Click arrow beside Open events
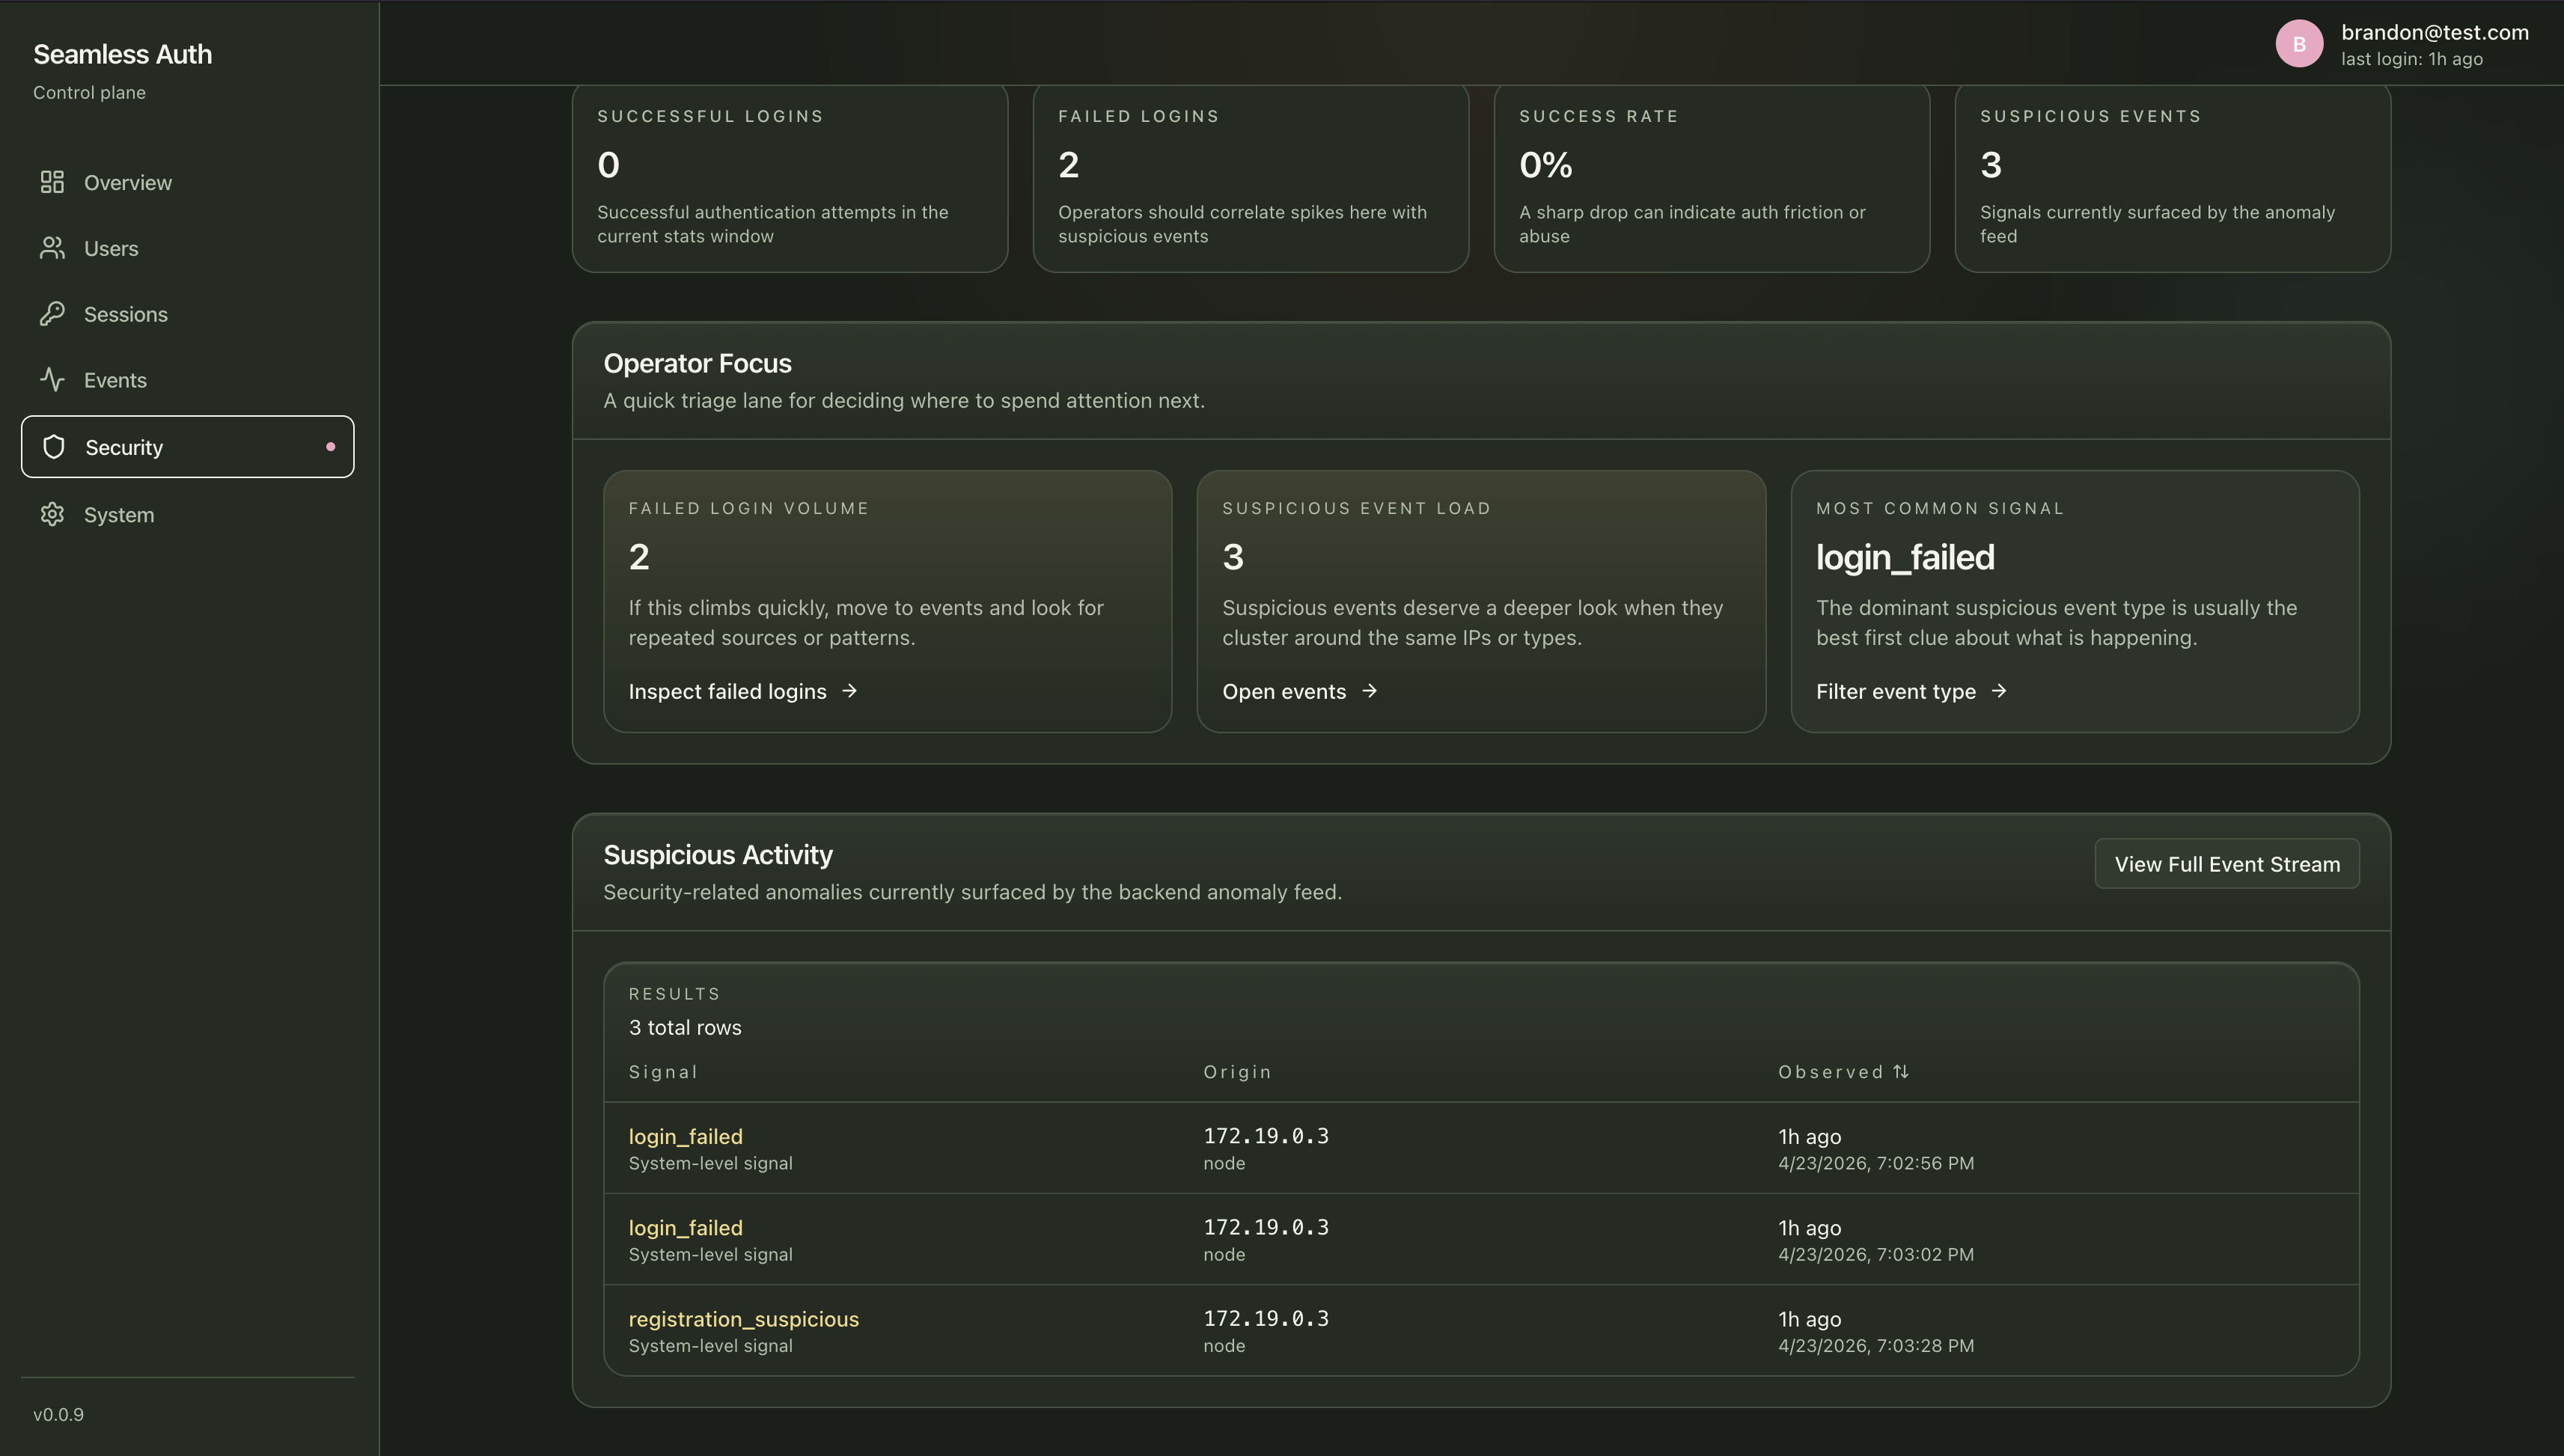Screen dimensions: 2564x1456 tap(1369, 691)
